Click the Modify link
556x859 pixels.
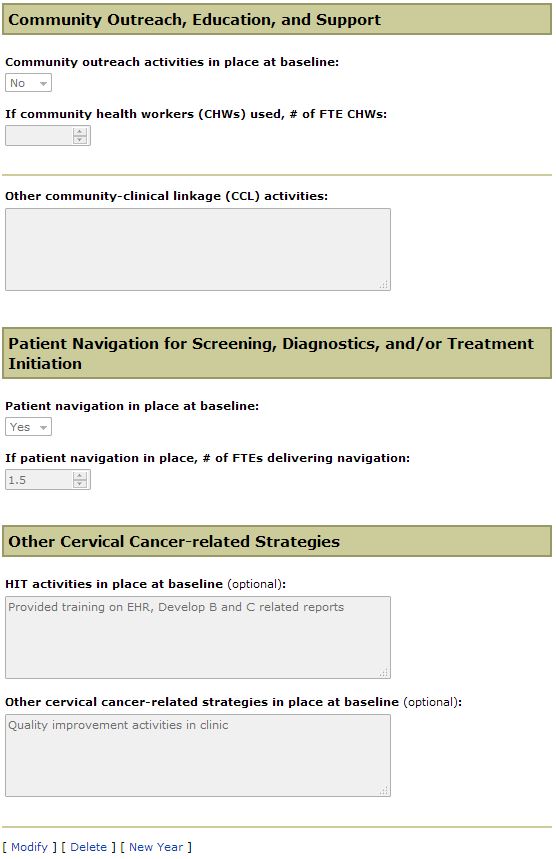coord(30,847)
